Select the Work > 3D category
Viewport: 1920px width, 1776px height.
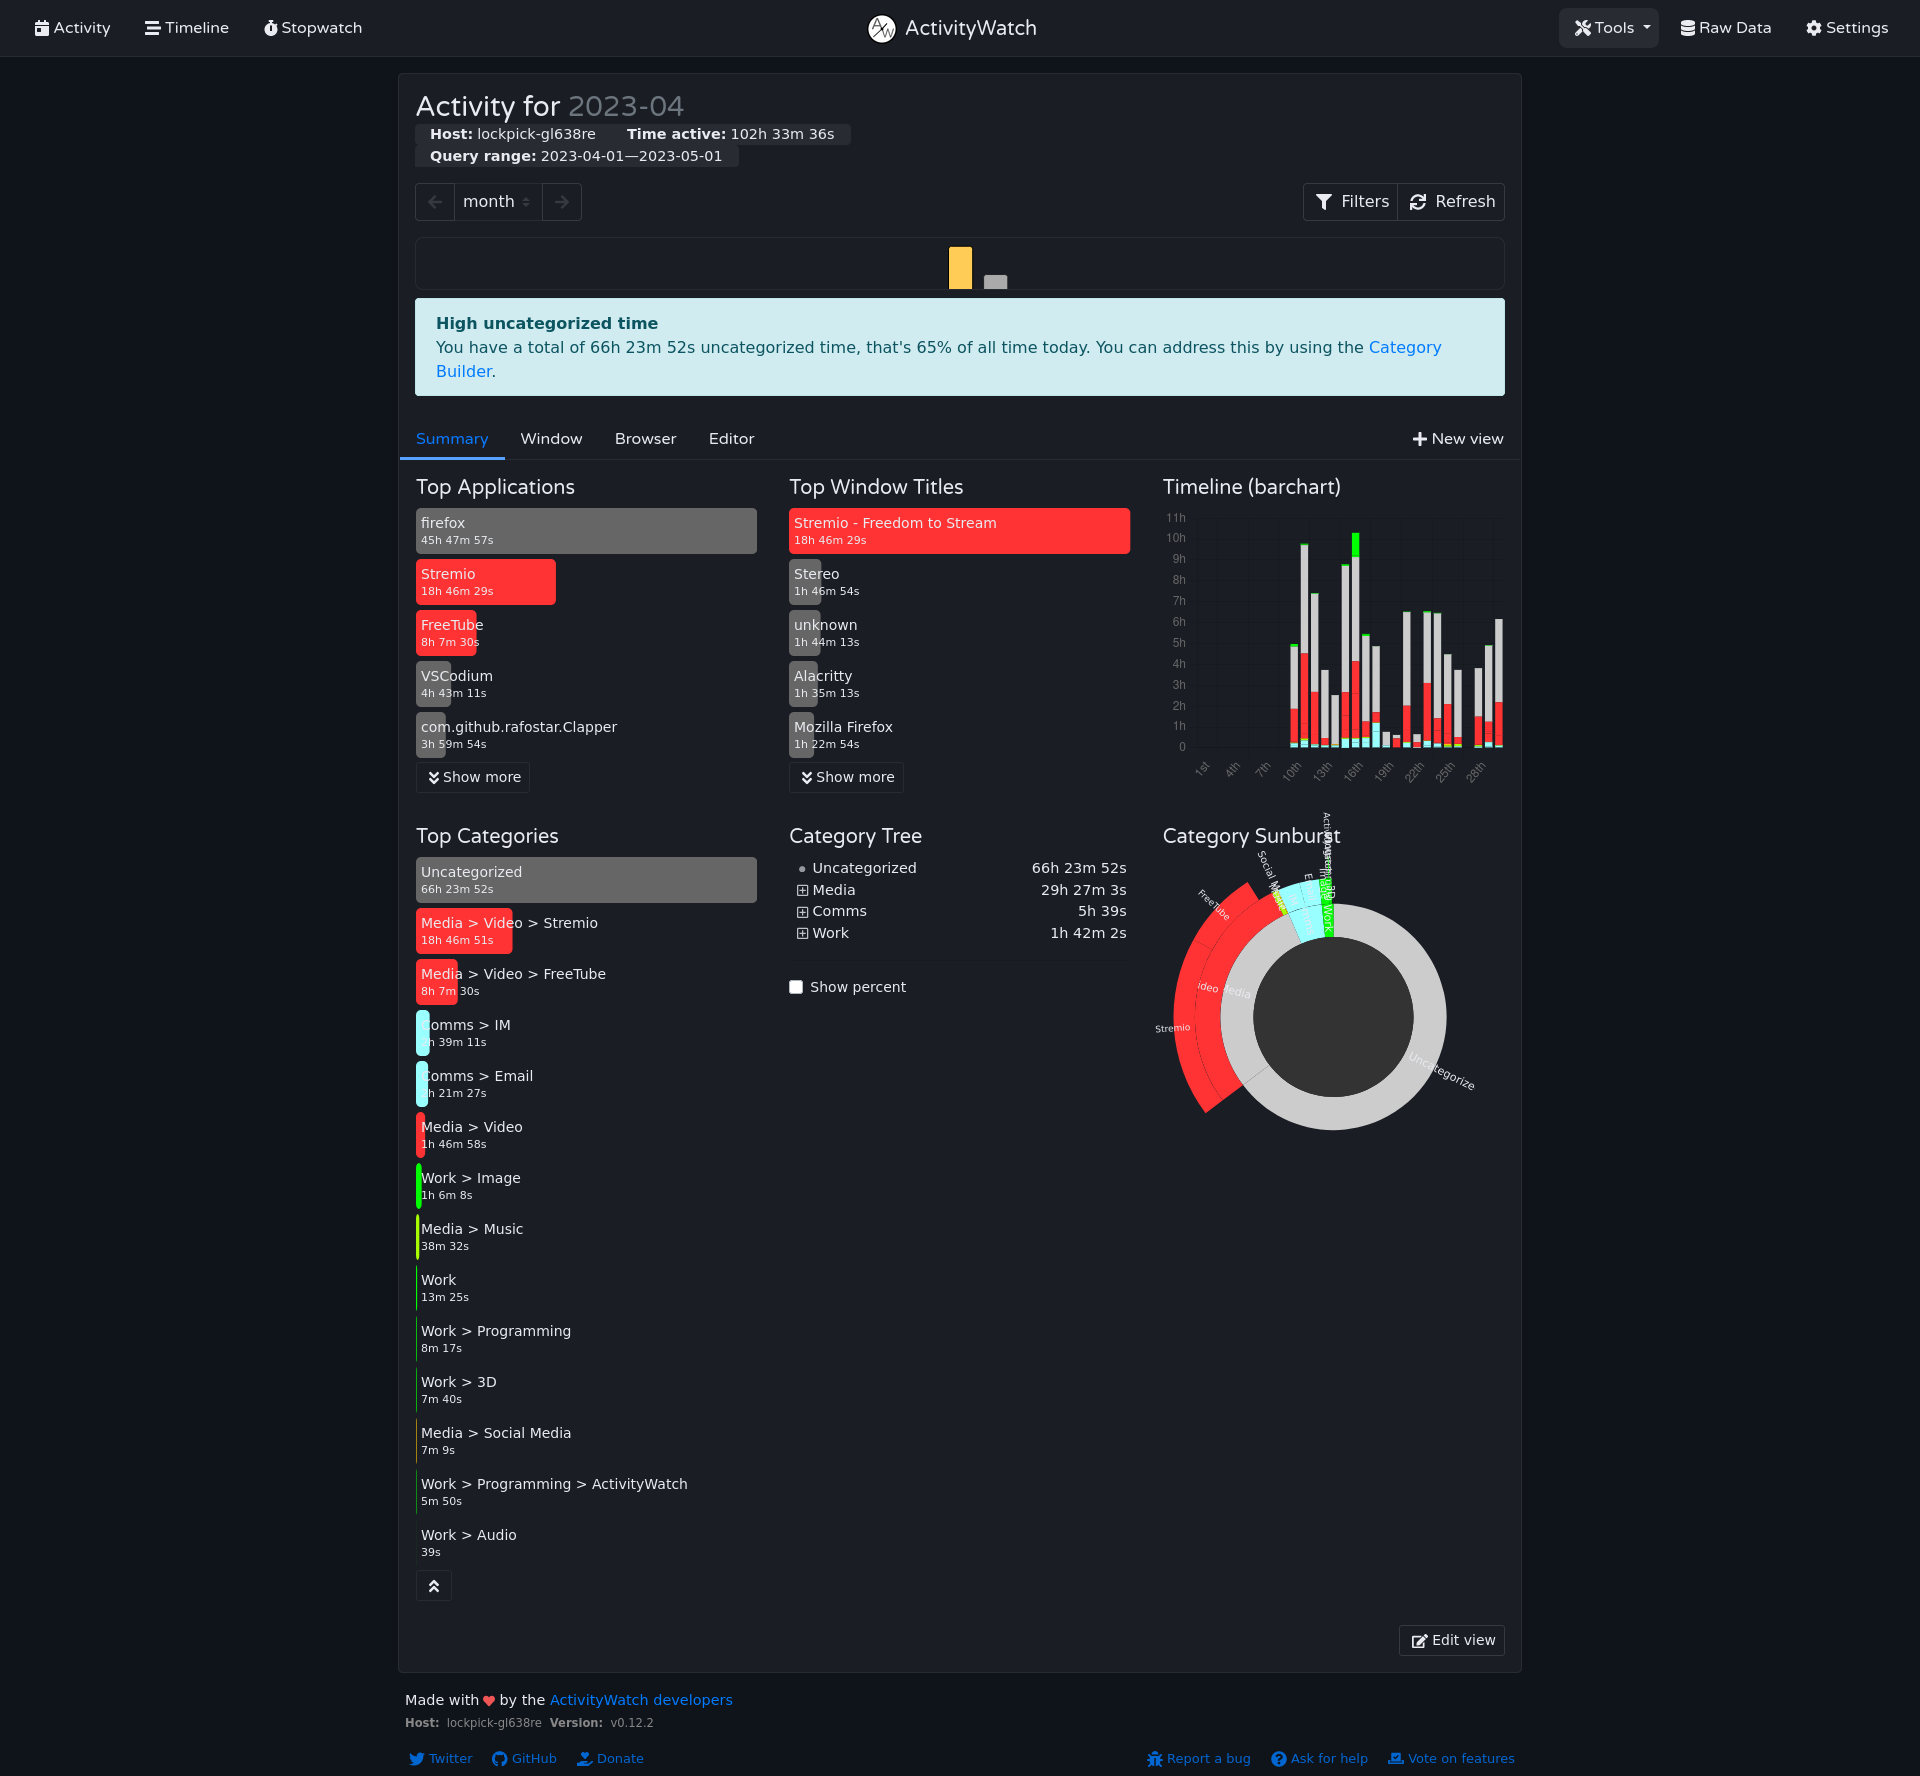coord(458,1390)
